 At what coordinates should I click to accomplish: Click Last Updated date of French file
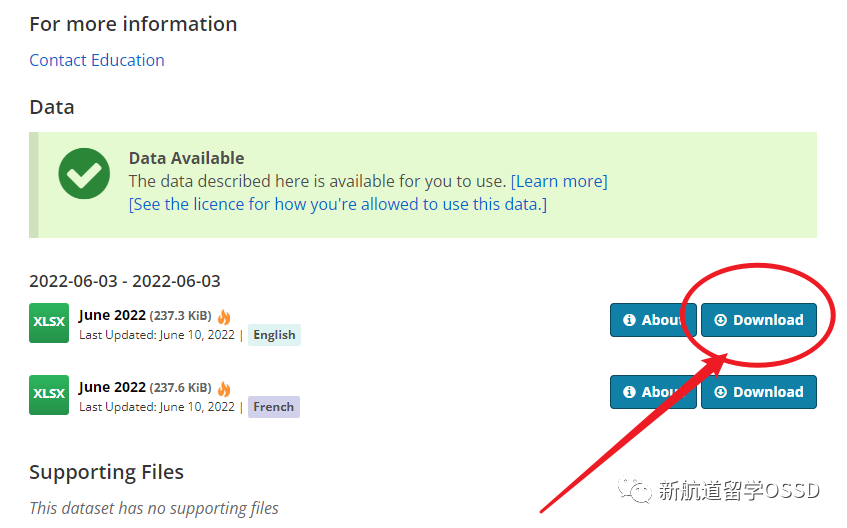click(x=157, y=407)
